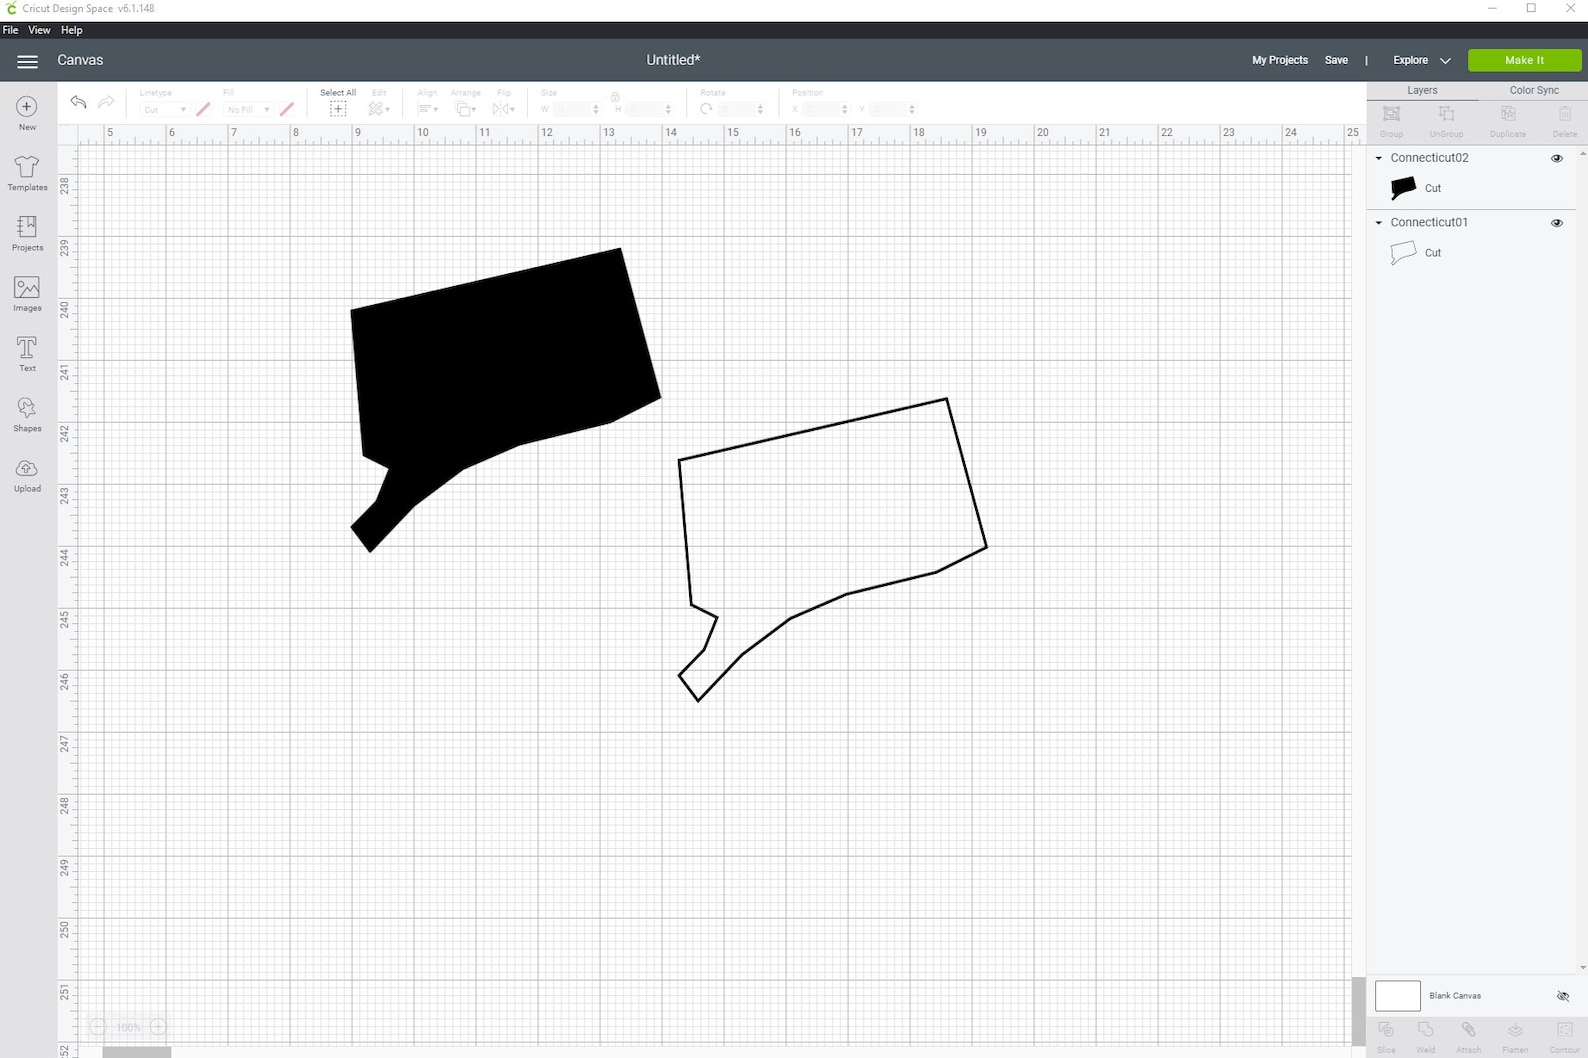
Task: Hide the Connecticut02 layer
Action: tap(1557, 158)
